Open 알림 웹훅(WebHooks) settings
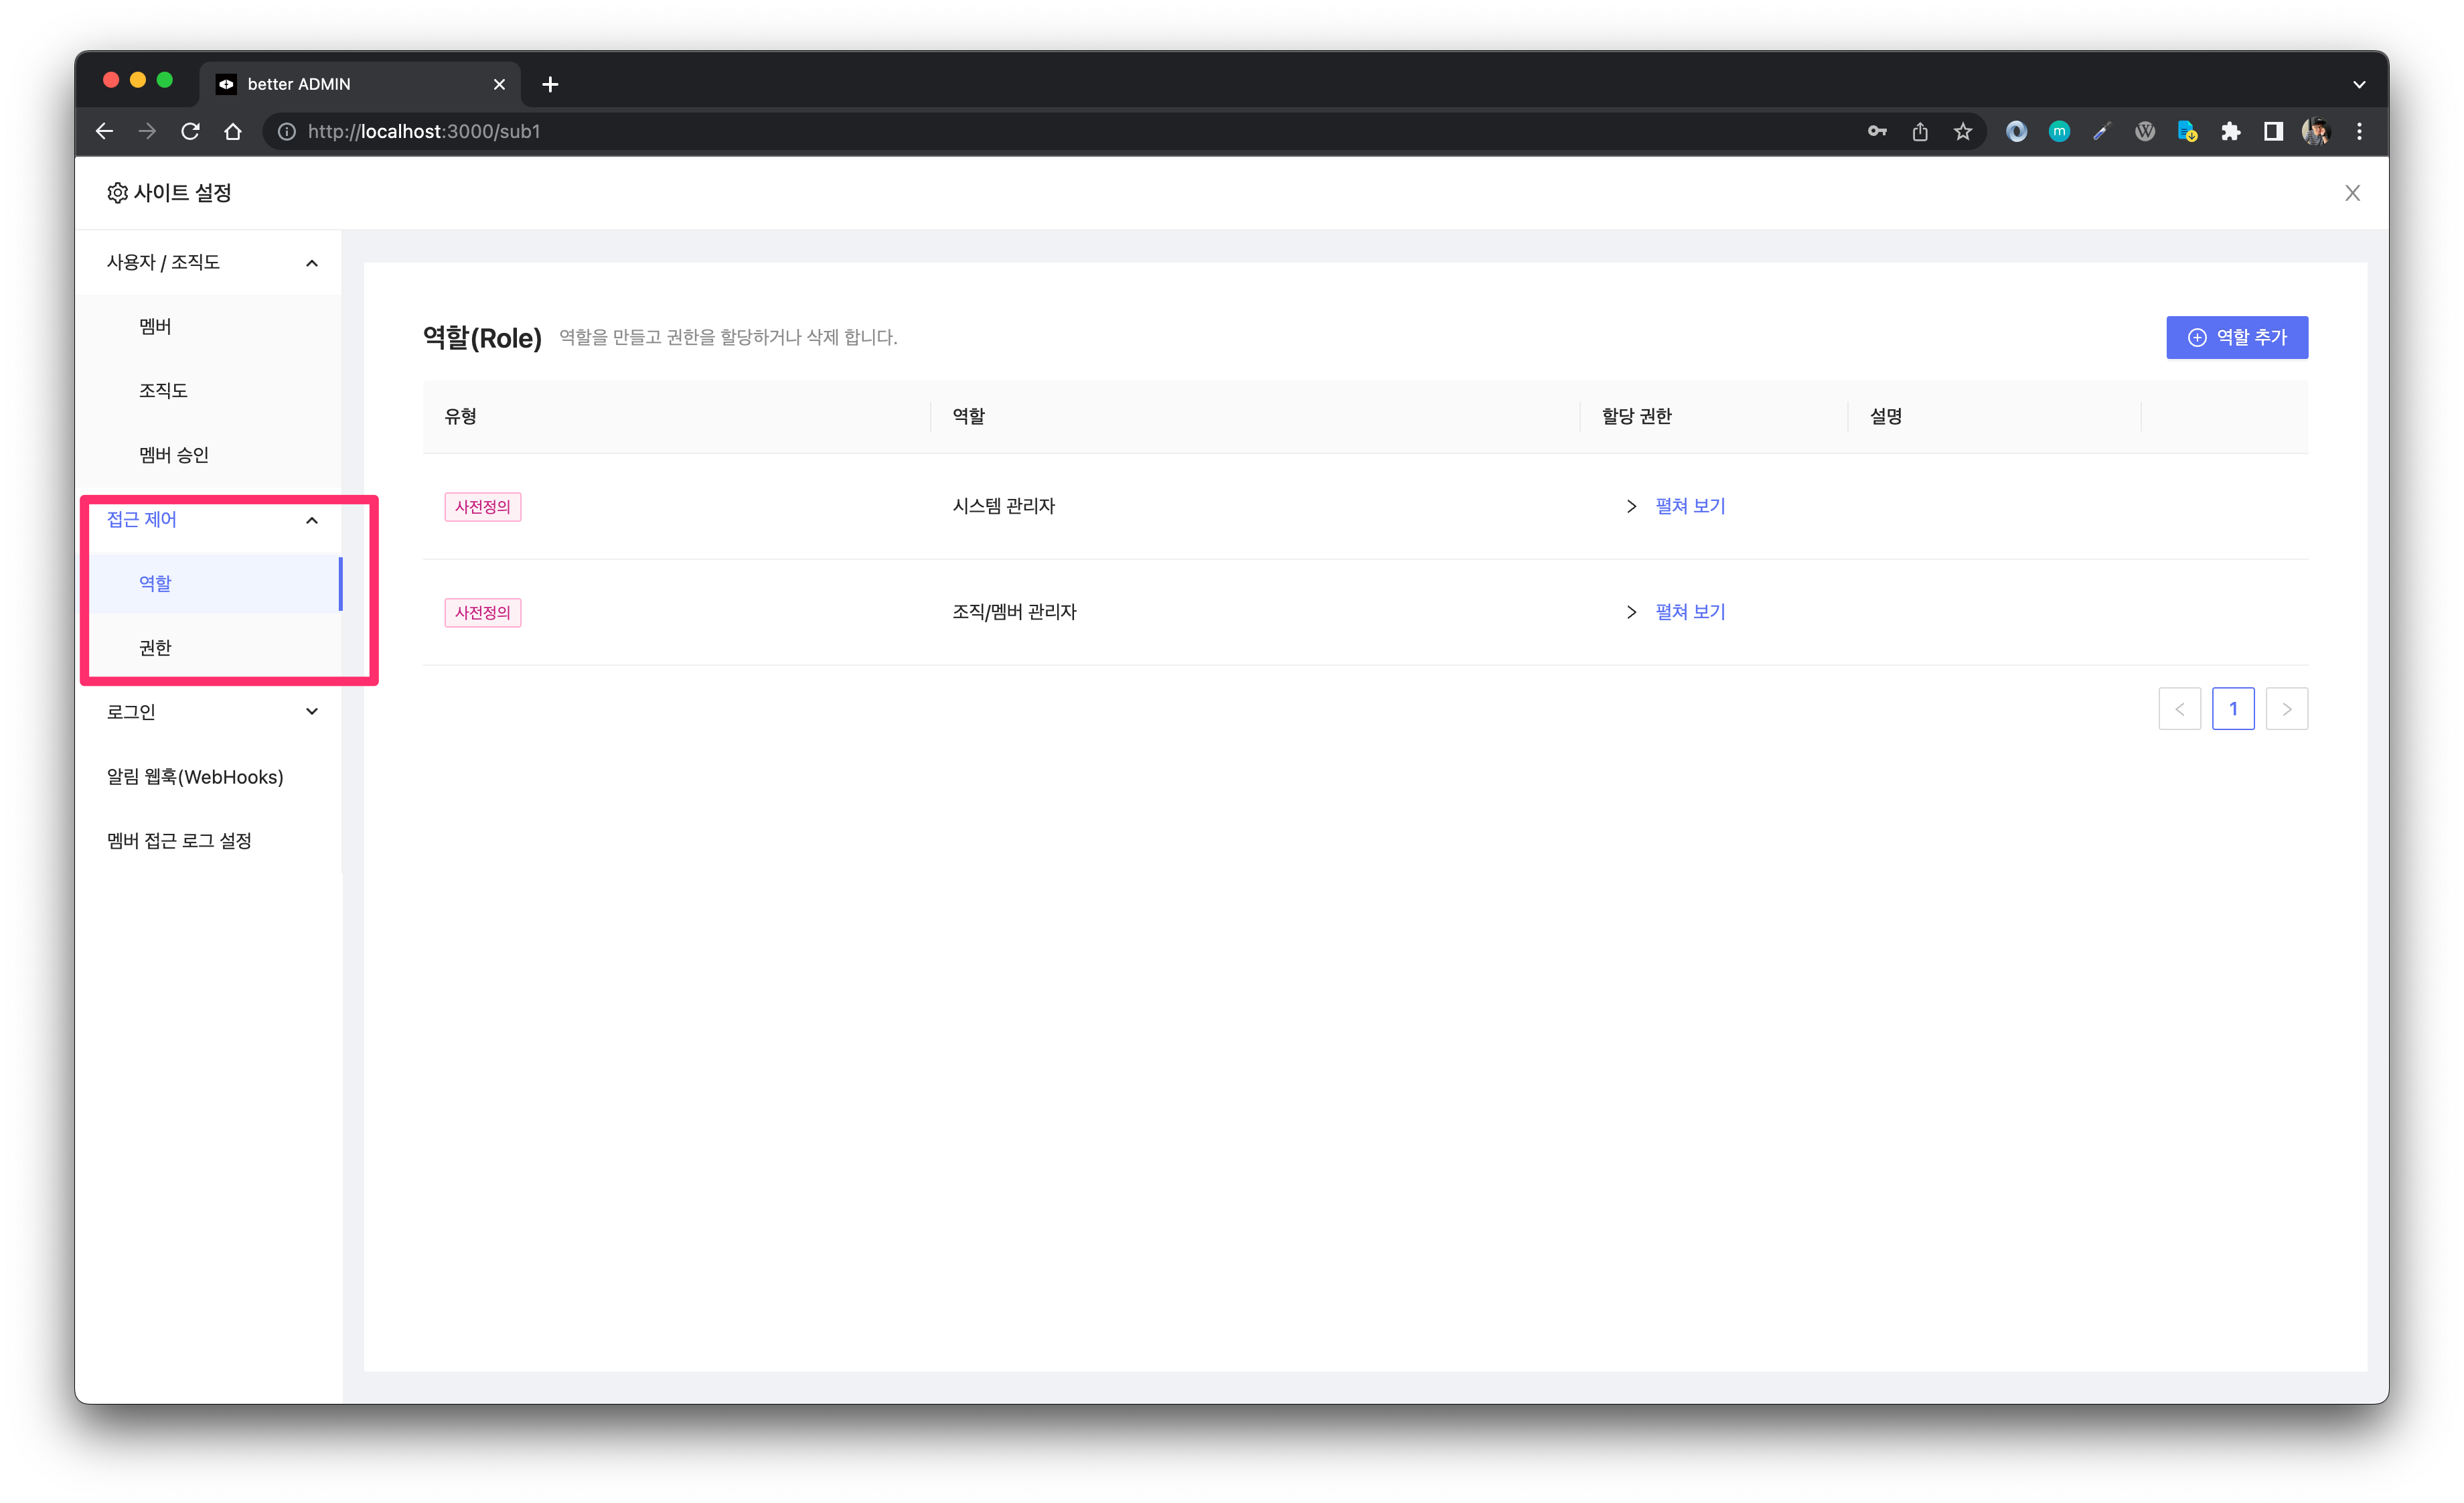Screen dimensions: 2464x1503 (195, 777)
